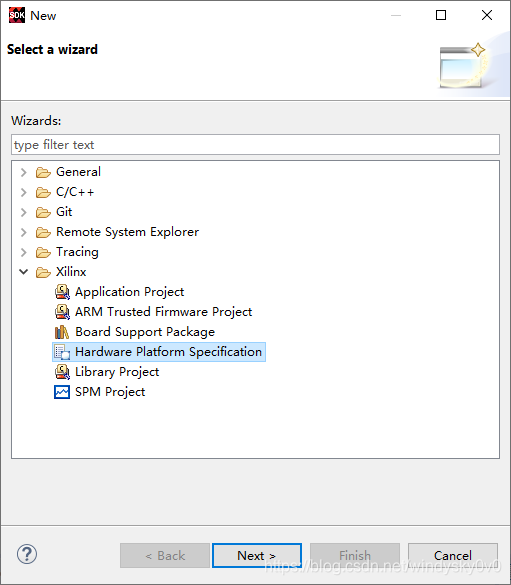The height and width of the screenshot is (585, 511).
Task: Select the C/C++ tree label
Action: tap(75, 192)
